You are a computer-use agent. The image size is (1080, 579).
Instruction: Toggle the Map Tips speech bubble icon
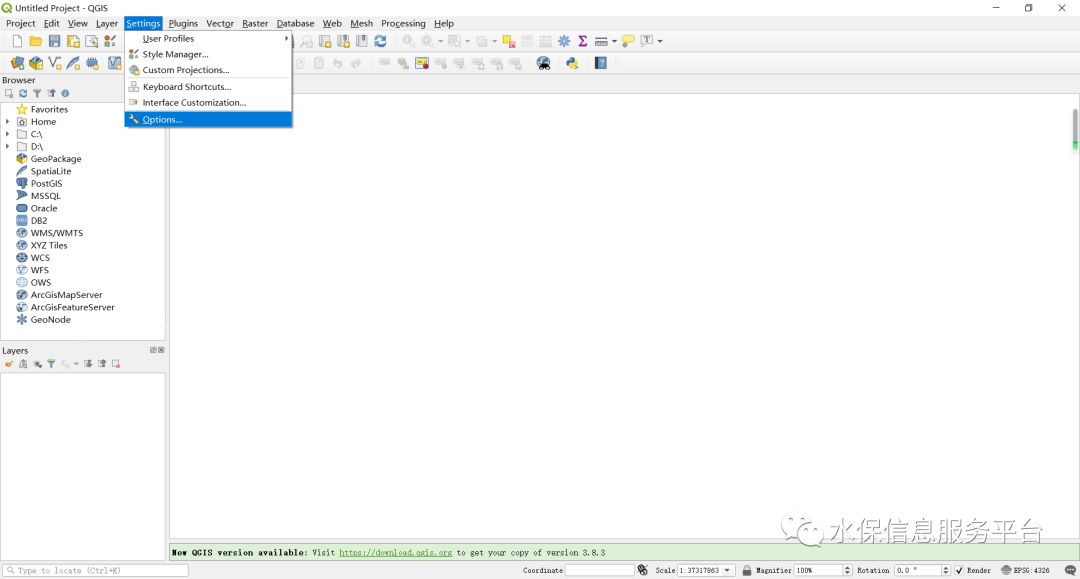[x=628, y=41]
